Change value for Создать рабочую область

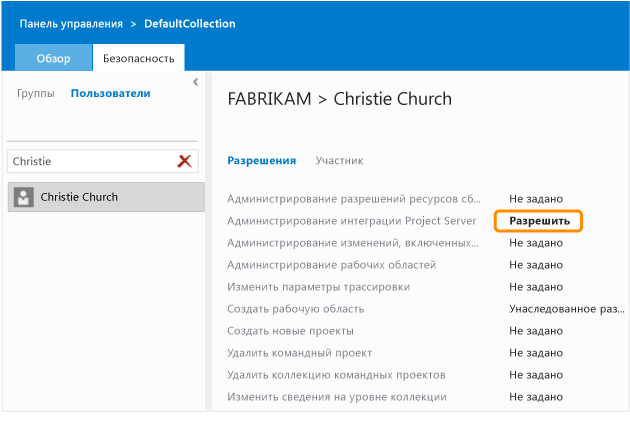[566, 309]
